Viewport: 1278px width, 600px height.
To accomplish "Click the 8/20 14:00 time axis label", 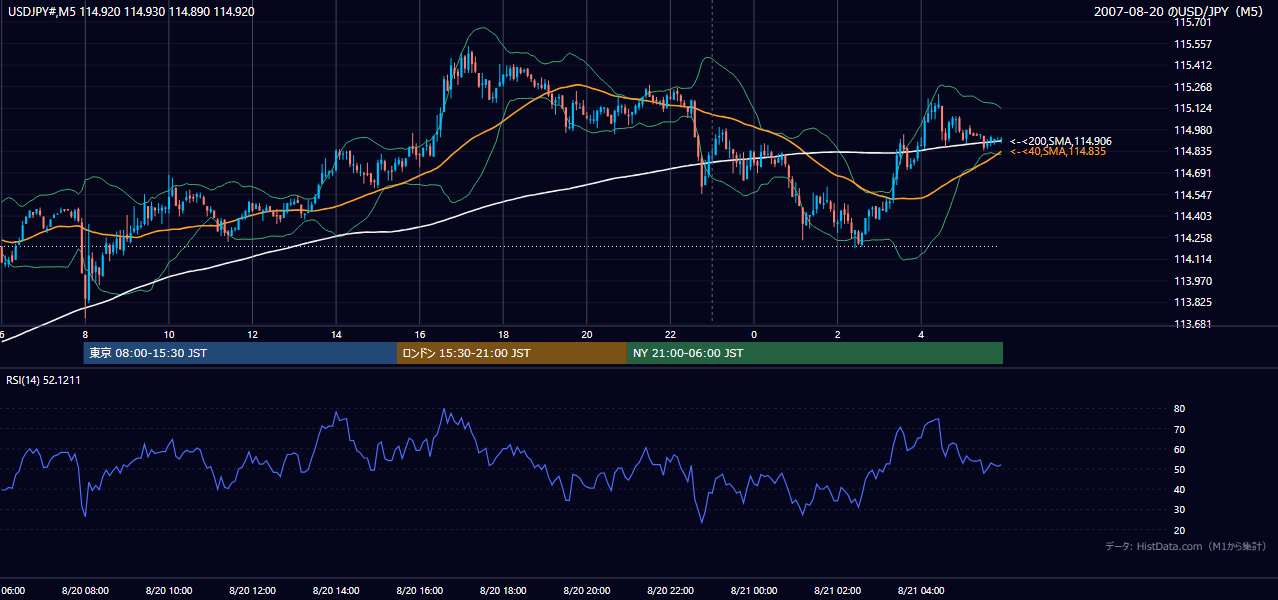I will tap(335, 591).
